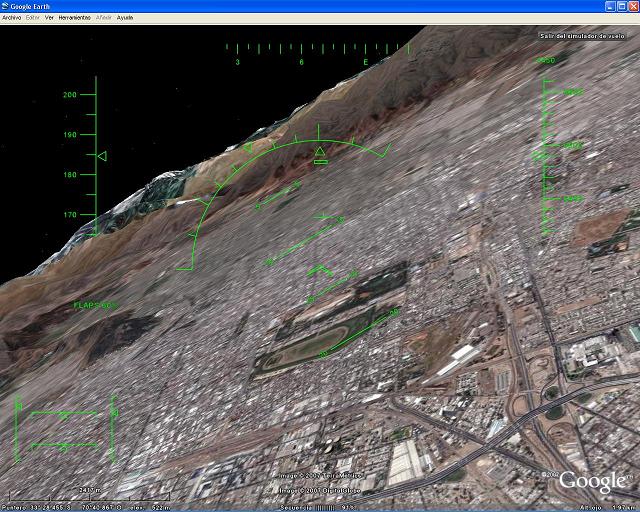Open the Añadir menu
640x512 pixels.
click(x=104, y=18)
